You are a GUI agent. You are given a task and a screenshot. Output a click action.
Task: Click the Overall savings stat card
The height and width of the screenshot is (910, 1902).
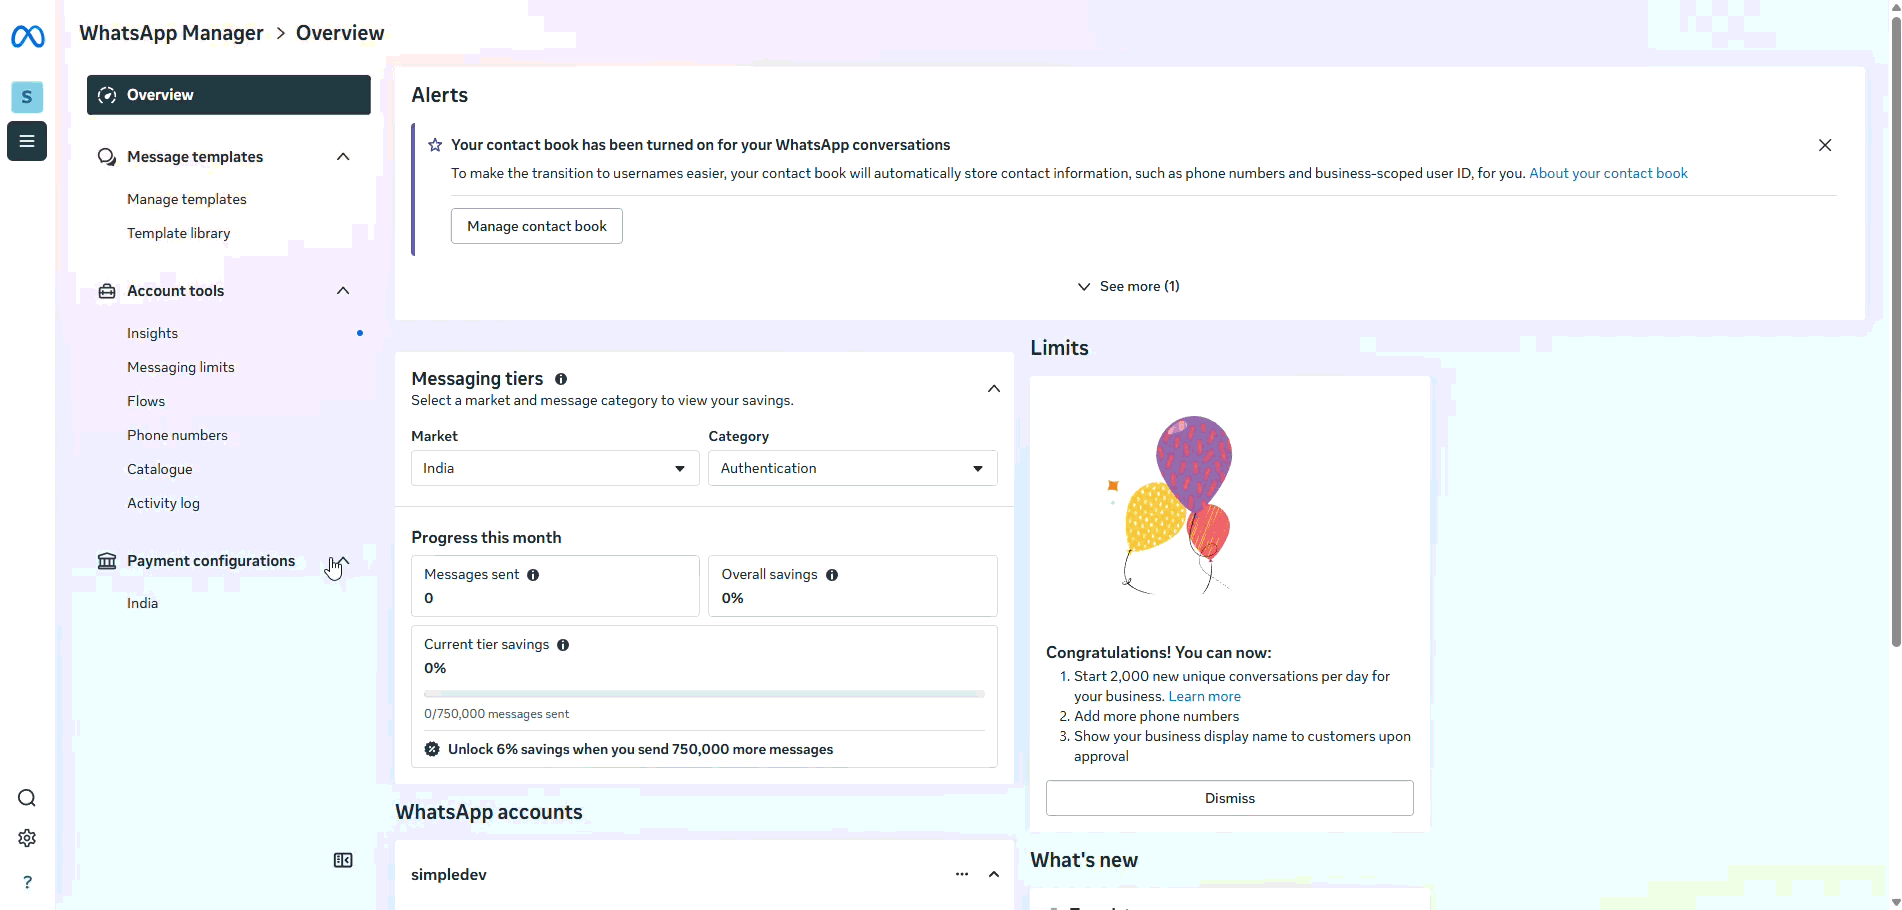853,586
